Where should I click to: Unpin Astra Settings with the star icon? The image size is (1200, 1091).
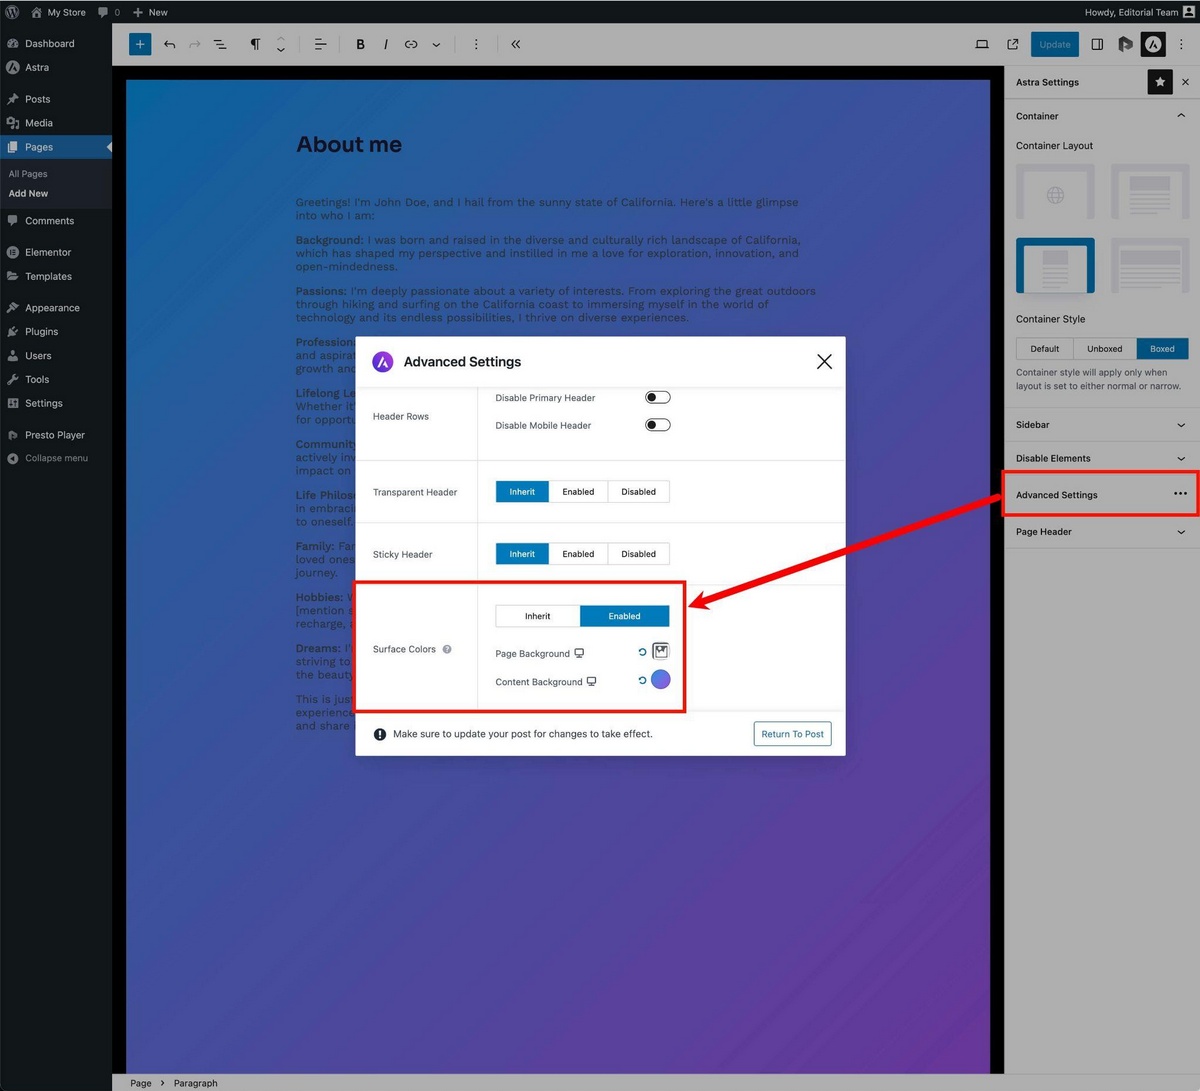tap(1160, 82)
